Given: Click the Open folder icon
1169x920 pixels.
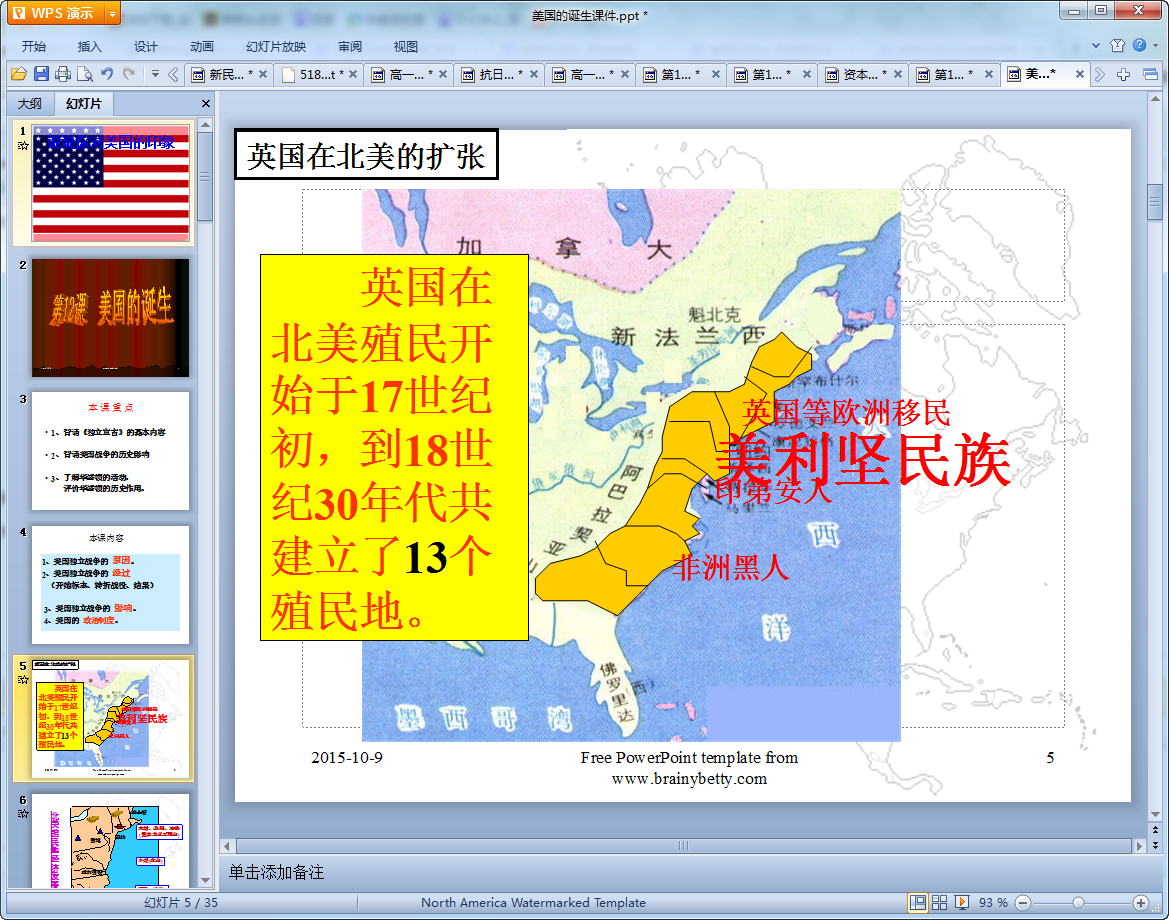Looking at the screenshot, I should (18, 74).
